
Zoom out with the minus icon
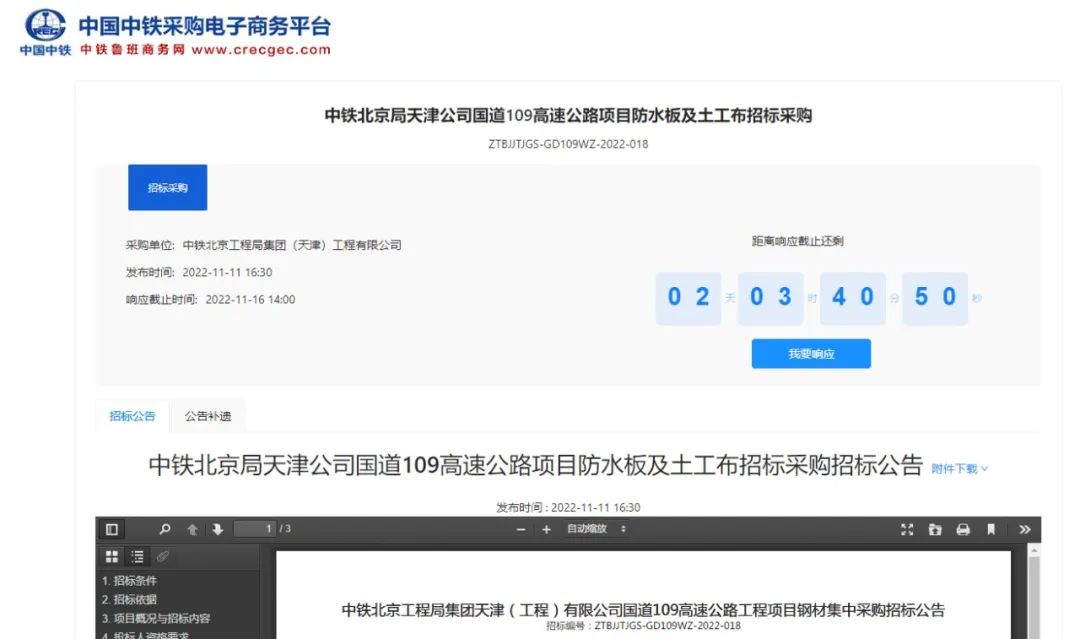point(521,529)
